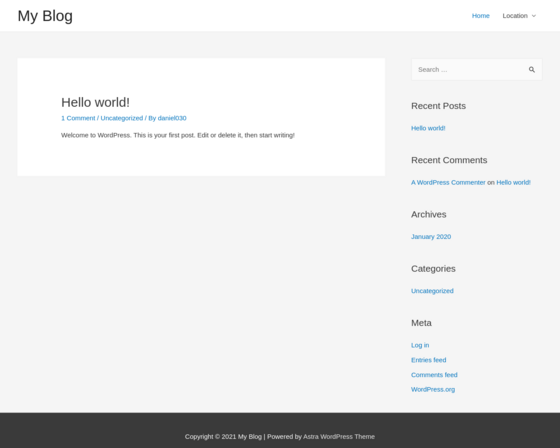Click the search magnifier icon
The image size is (560, 448).
[531, 70]
